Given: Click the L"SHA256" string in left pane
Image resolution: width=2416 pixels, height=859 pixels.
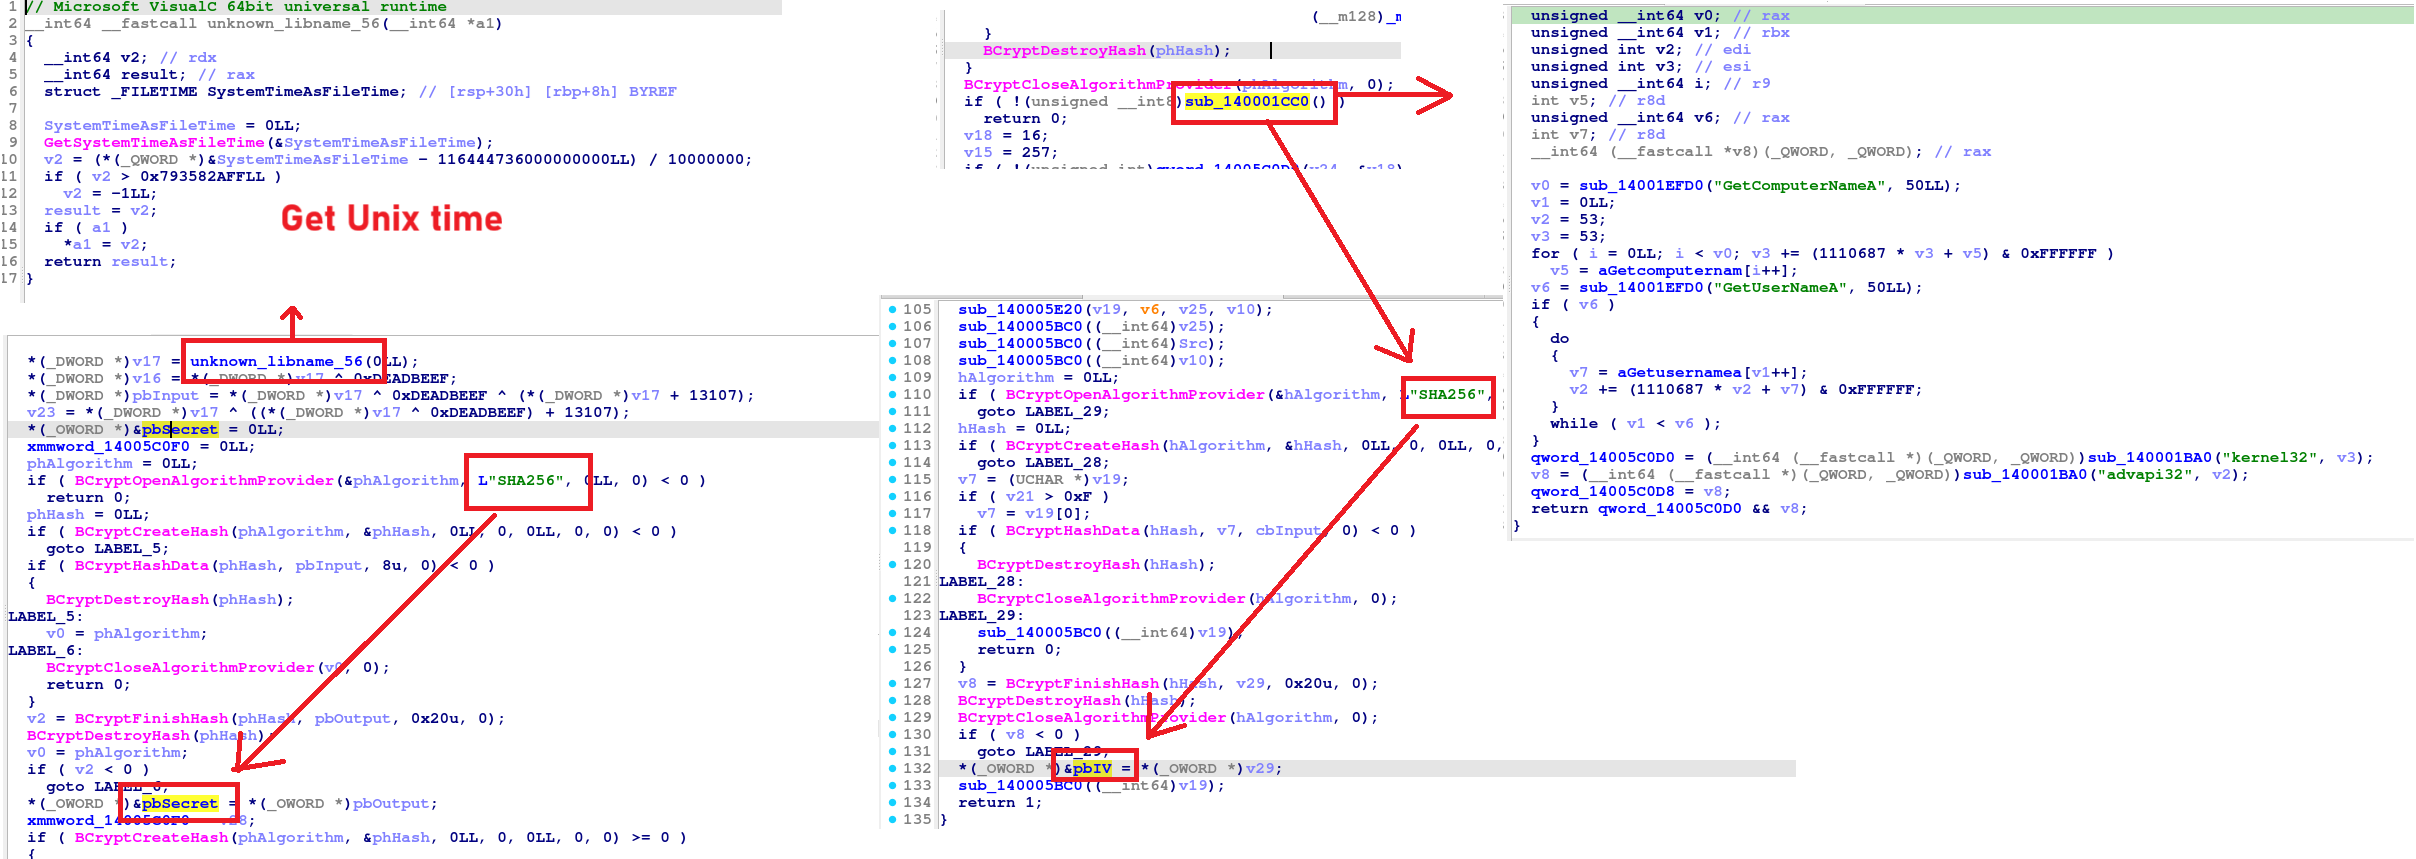Looking at the screenshot, I should point(521,481).
